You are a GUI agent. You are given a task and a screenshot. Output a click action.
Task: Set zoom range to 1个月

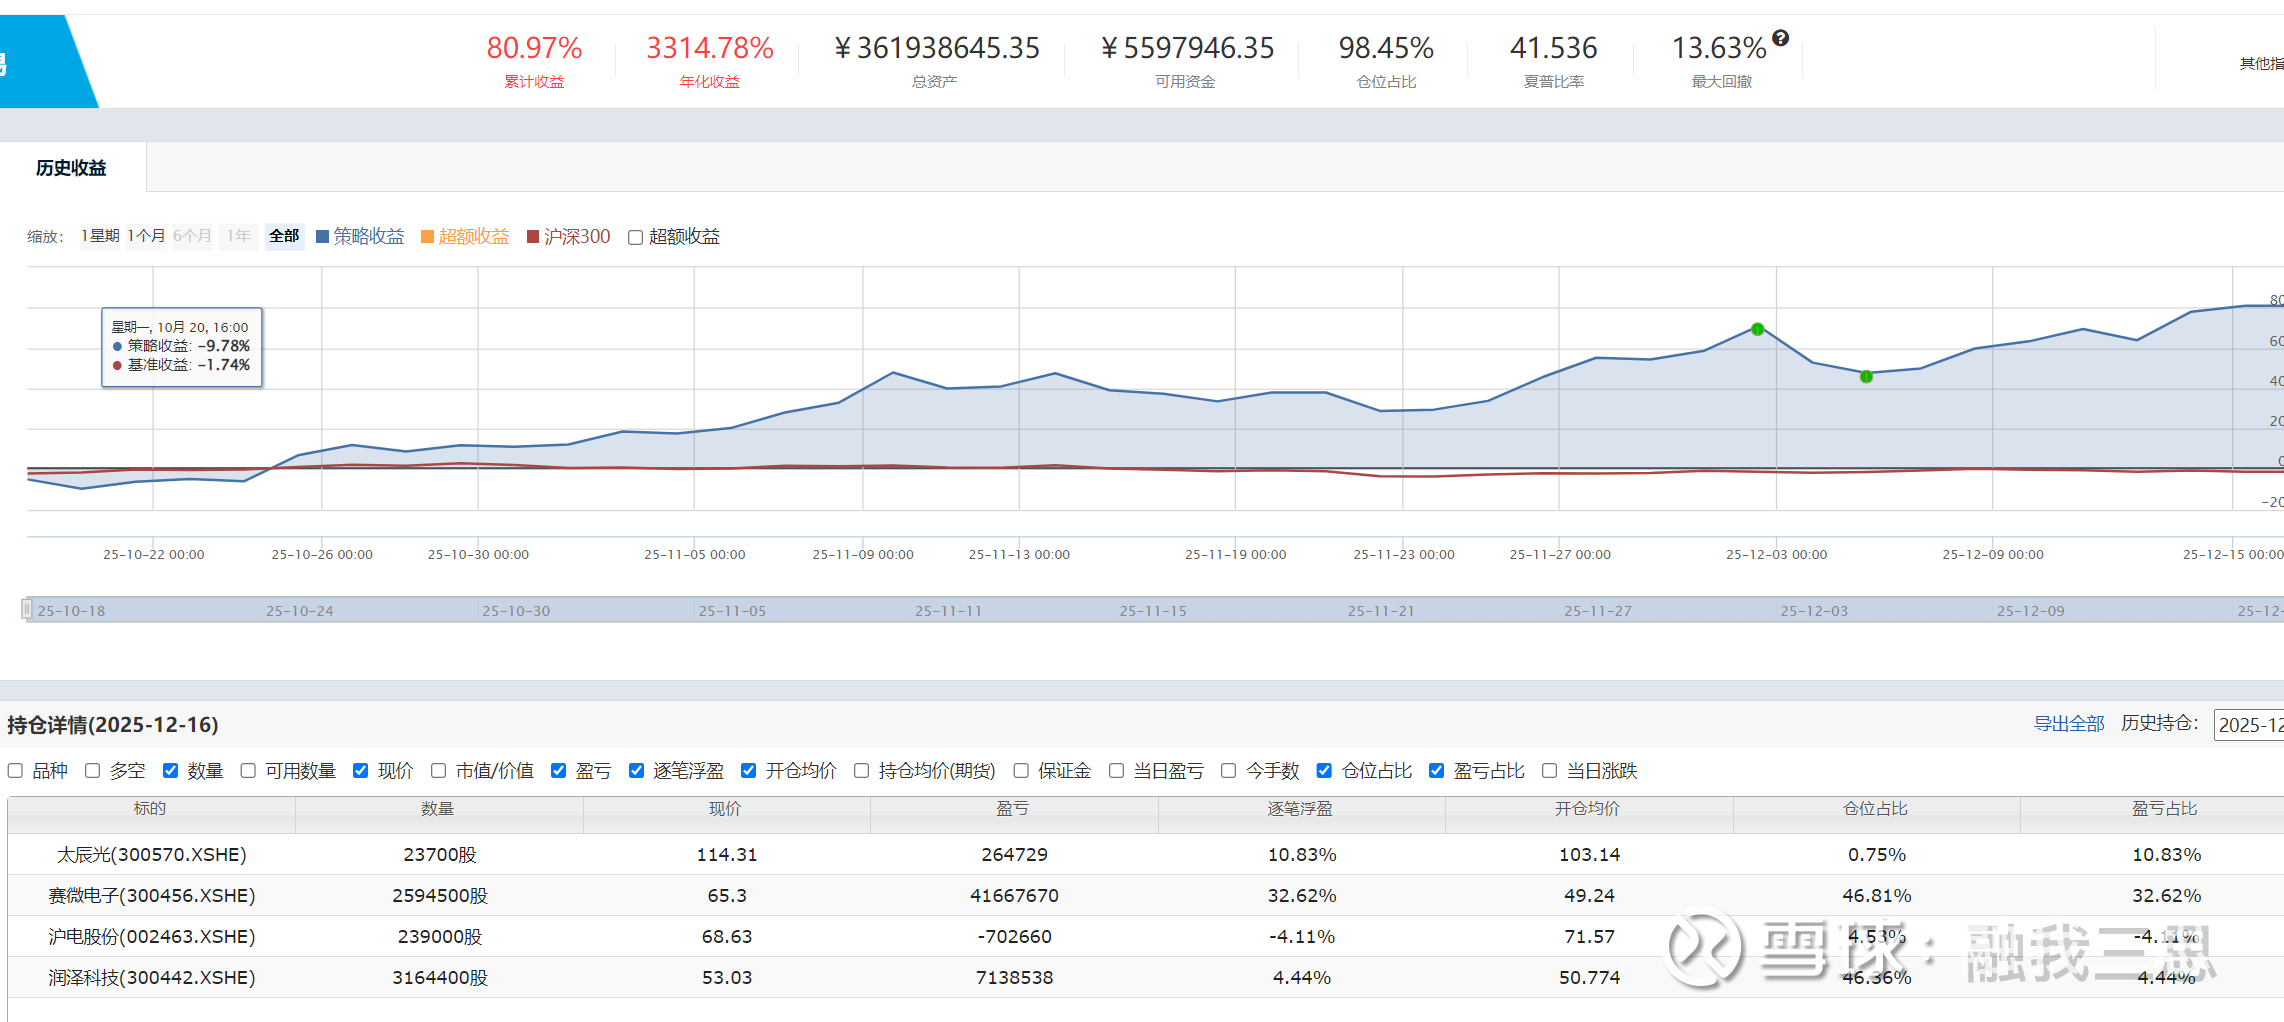point(146,236)
